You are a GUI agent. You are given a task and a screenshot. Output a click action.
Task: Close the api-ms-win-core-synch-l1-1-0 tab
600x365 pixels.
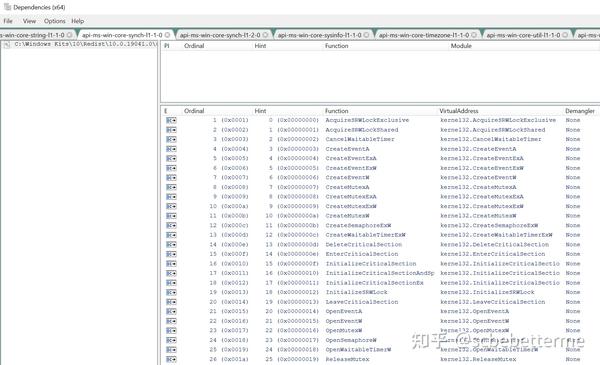pyautogui.click(x=167, y=35)
